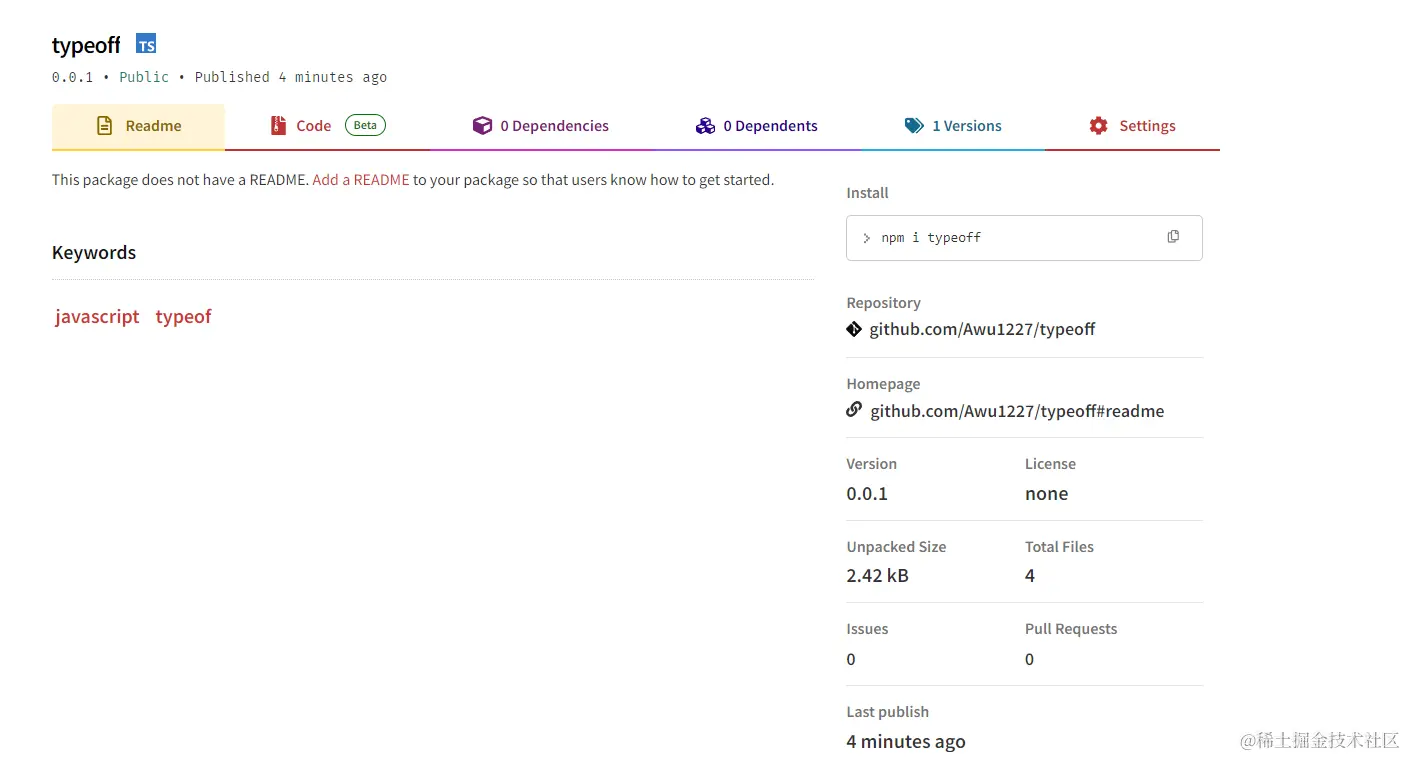Click the Published 4 minutes ago text
The height and width of the screenshot is (757, 1406).
[x=291, y=77]
